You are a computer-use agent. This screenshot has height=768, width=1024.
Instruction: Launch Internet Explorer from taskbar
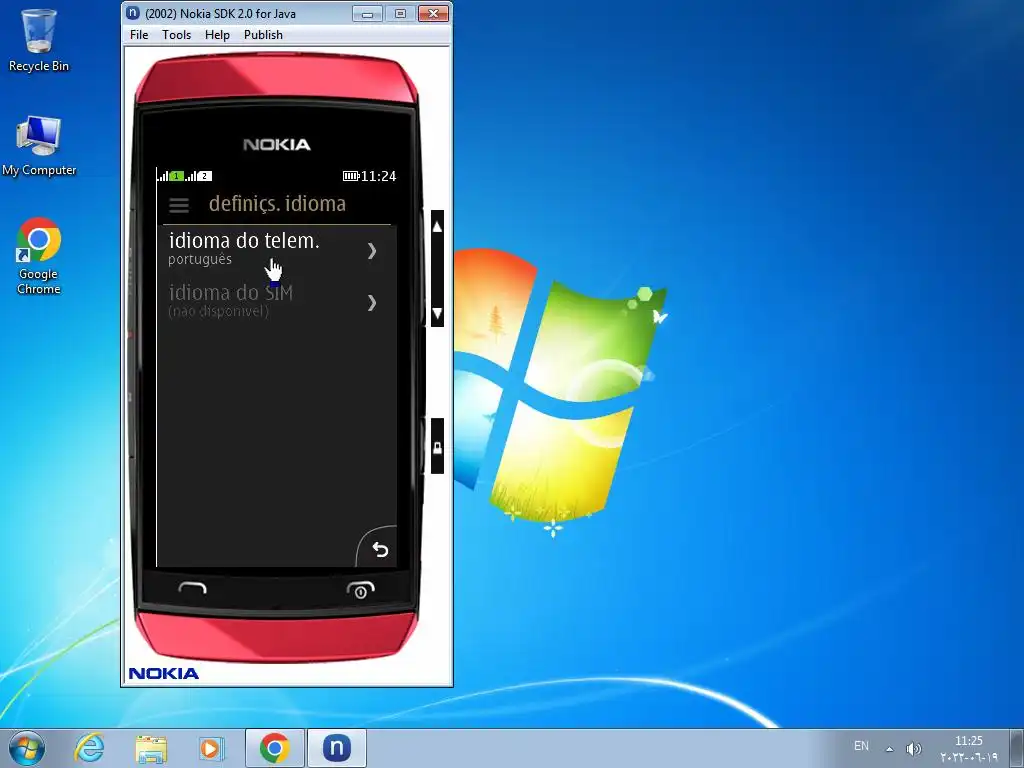[89, 748]
